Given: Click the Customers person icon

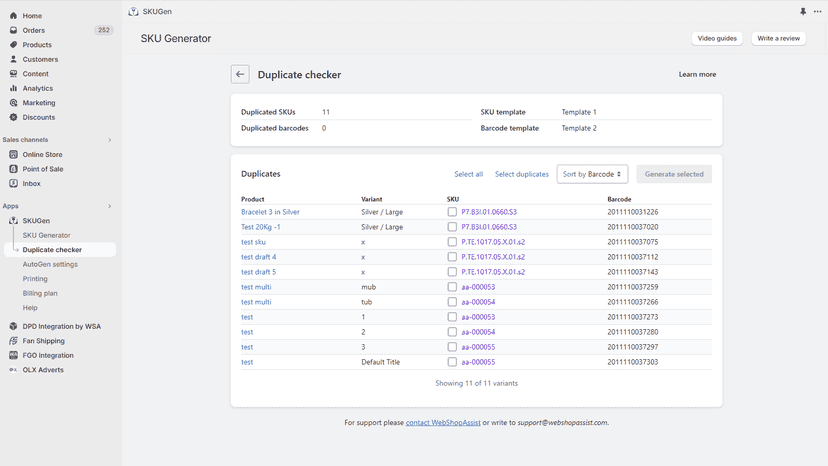Looking at the screenshot, I should click(13, 59).
